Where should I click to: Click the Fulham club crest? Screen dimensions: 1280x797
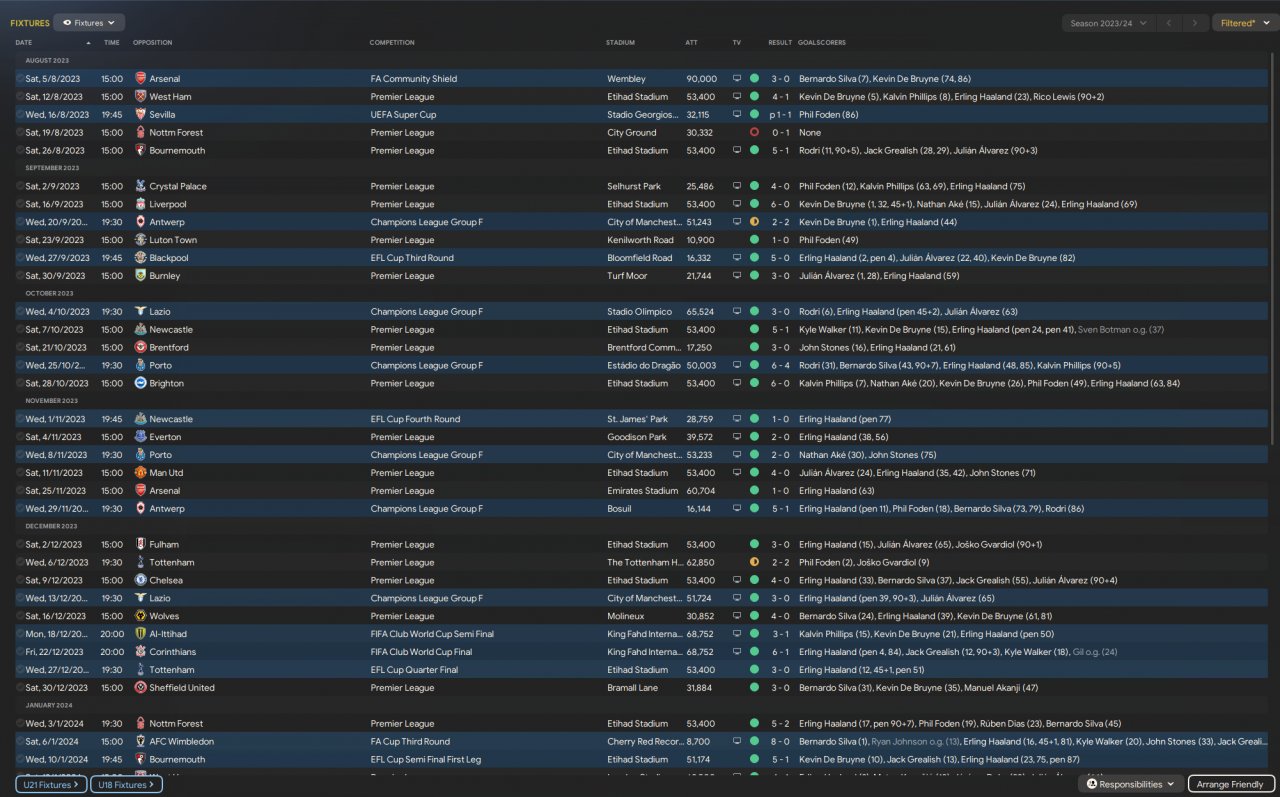pyautogui.click(x=140, y=545)
